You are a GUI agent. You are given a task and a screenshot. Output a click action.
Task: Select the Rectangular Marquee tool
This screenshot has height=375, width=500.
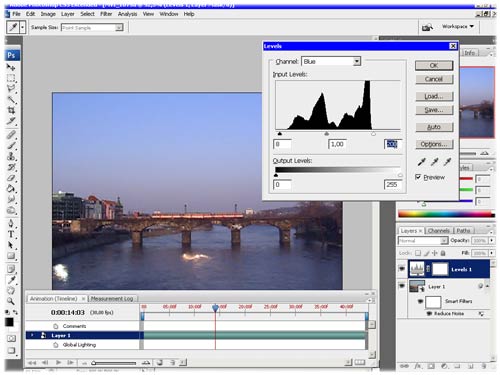point(11,78)
